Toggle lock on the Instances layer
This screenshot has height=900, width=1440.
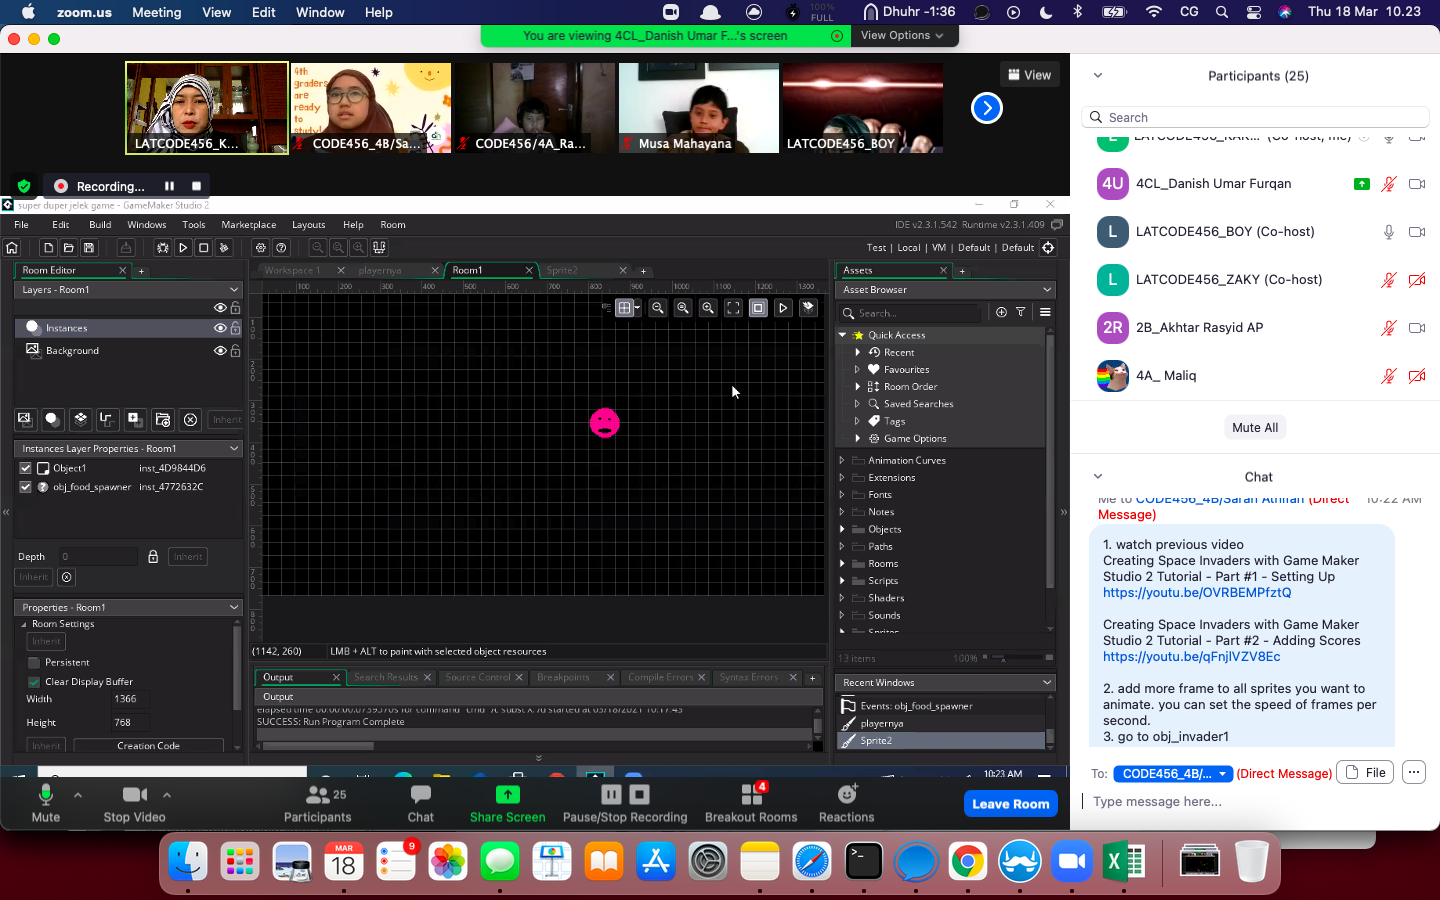click(x=235, y=328)
